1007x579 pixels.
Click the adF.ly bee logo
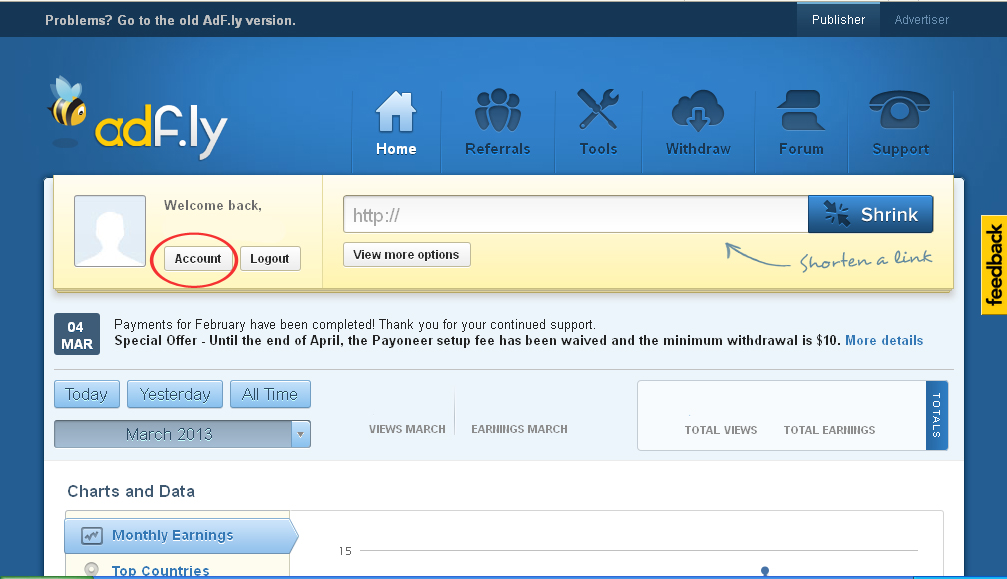point(137,119)
